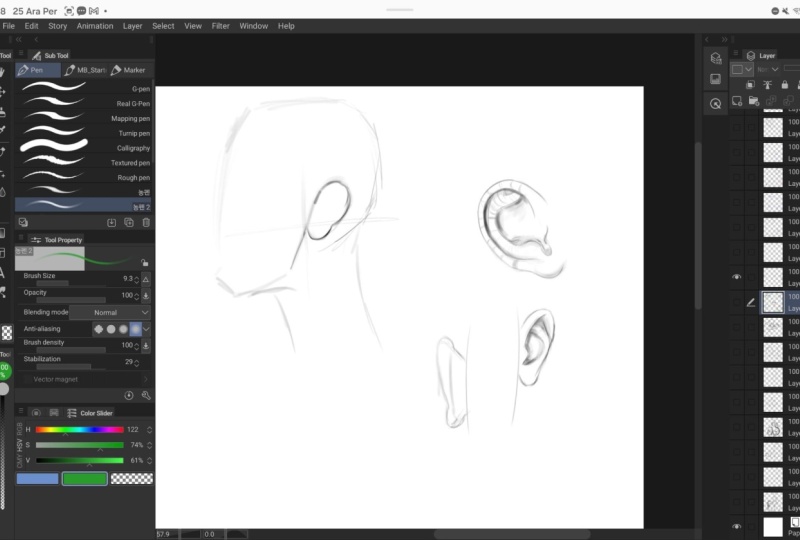Open the Animation menu
800x540 pixels.
pos(95,26)
